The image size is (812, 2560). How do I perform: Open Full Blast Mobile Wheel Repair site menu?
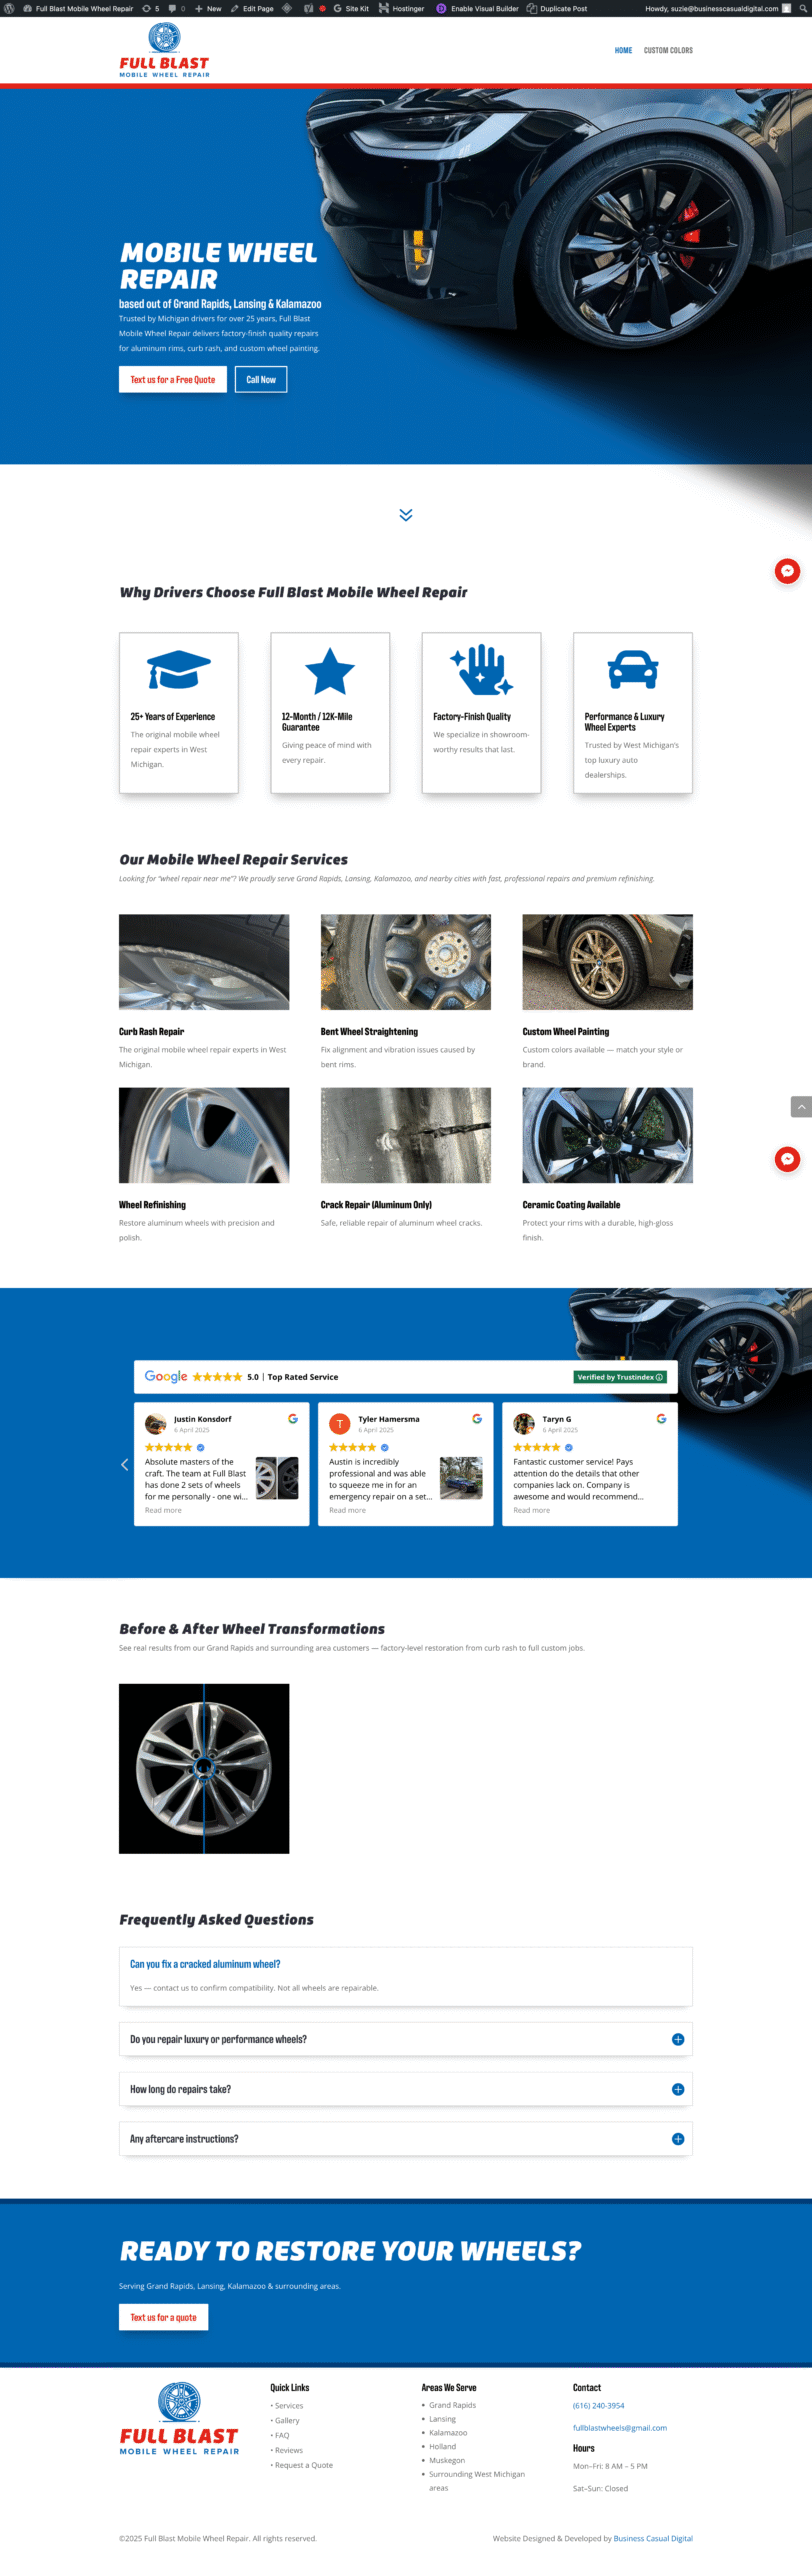[78, 8]
